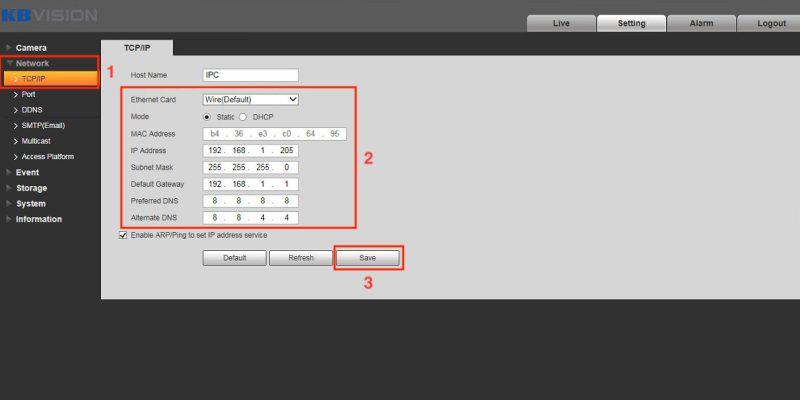Click the KBVISION logo
800x400 pixels.
49,15
